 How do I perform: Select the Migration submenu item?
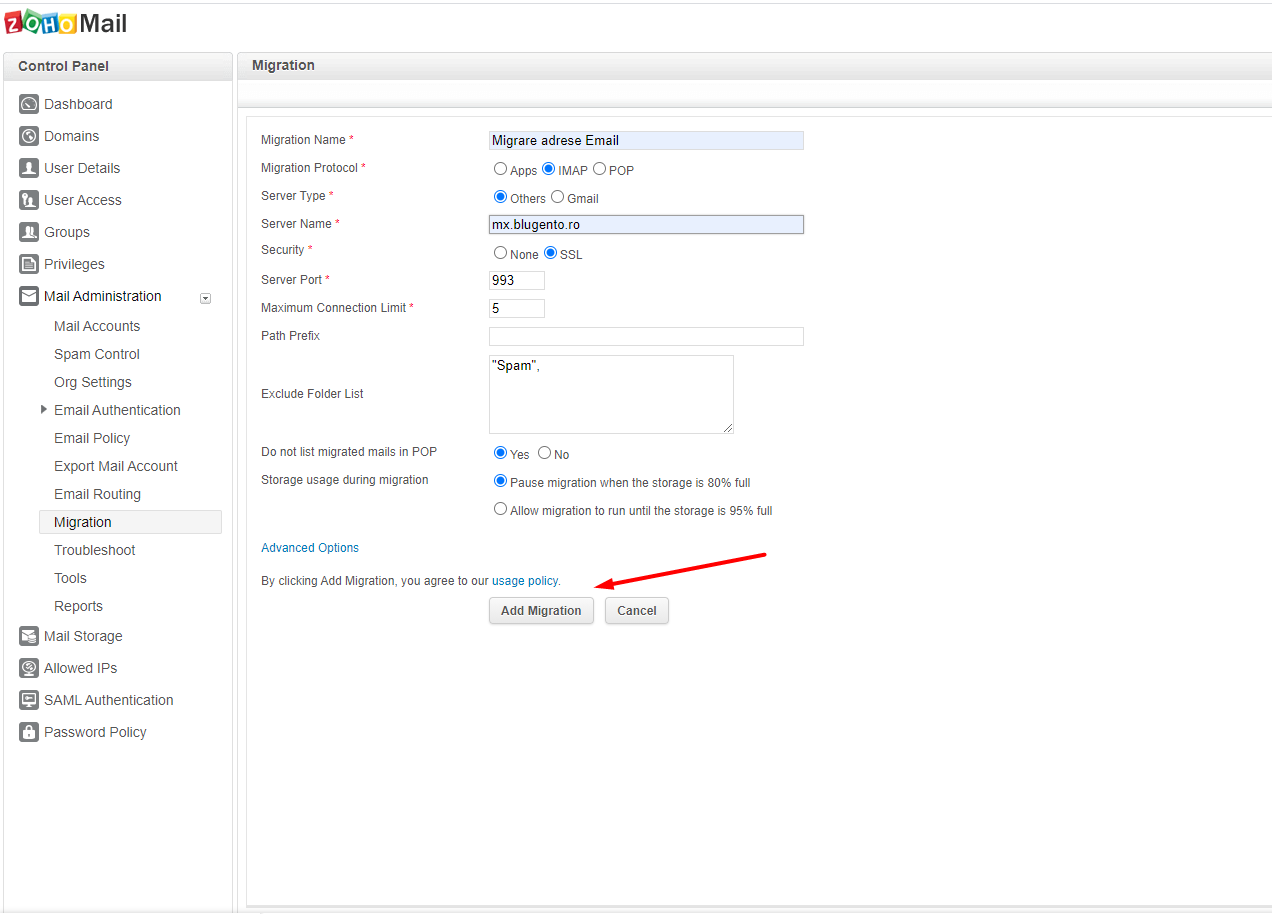pyautogui.click(x=130, y=522)
